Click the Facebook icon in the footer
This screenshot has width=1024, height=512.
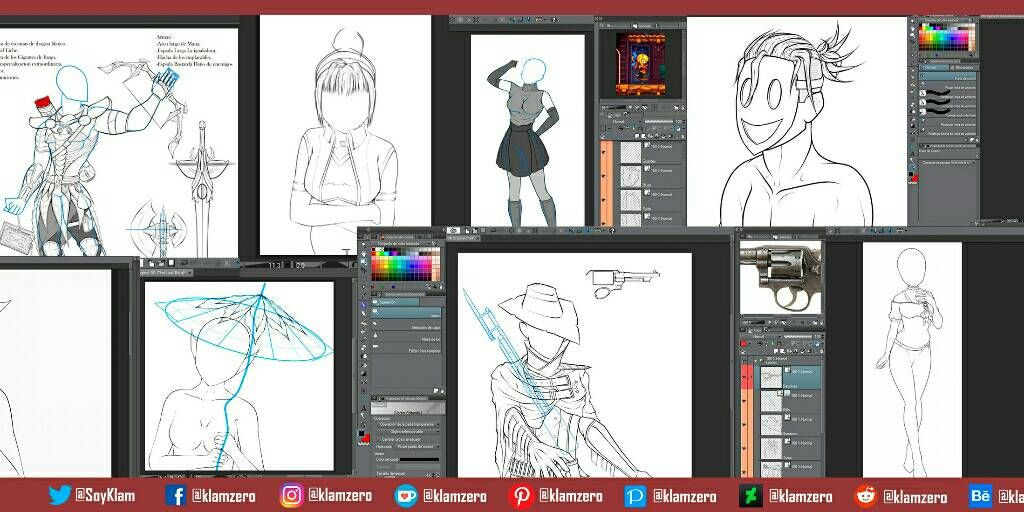pyautogui.click(x=174, y=496)
